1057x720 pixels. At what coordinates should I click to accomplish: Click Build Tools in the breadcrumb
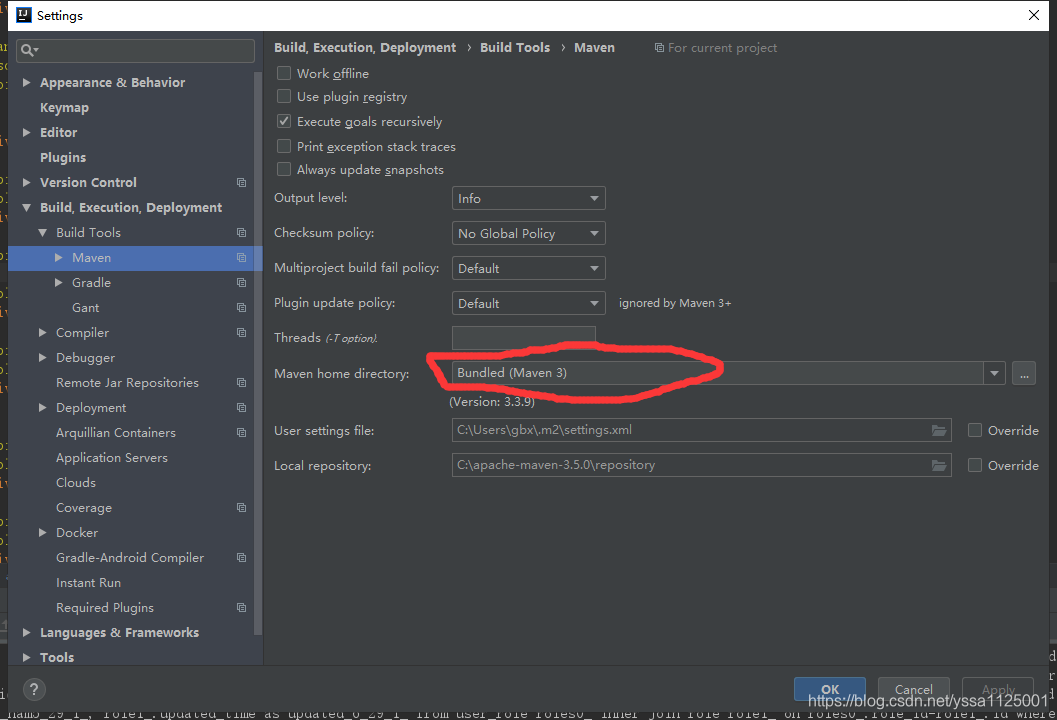pos(515,48)
